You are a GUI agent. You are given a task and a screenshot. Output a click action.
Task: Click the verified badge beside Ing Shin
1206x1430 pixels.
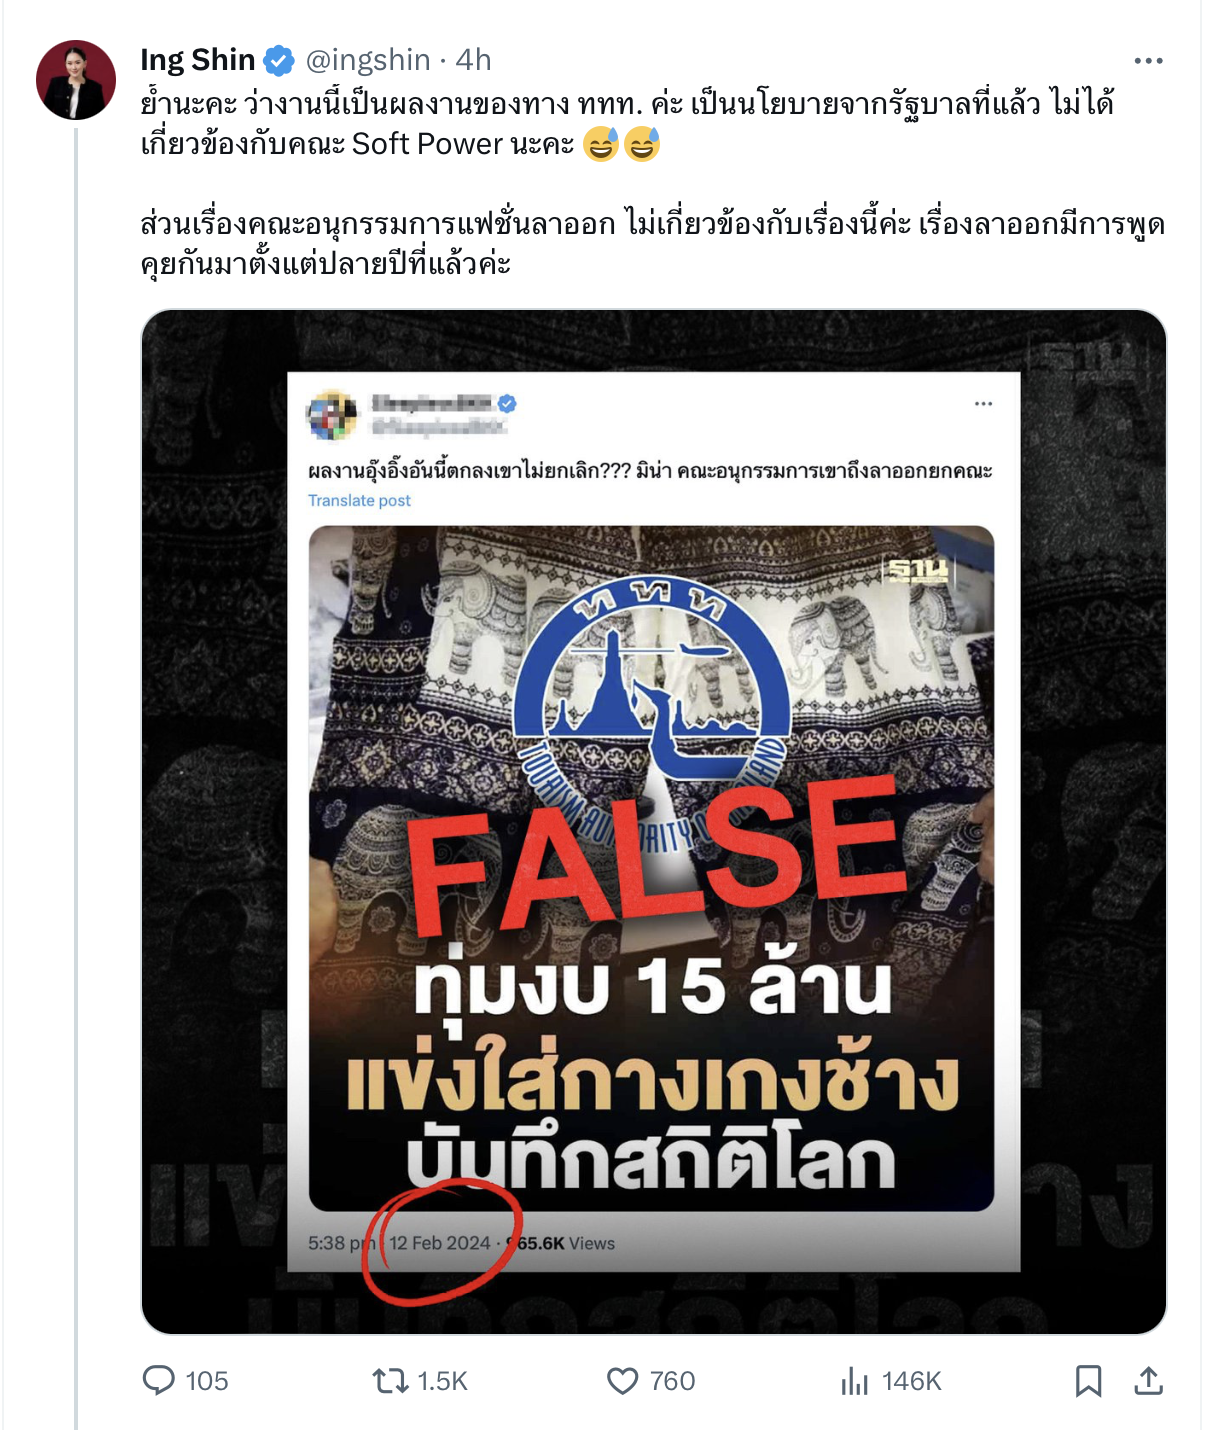279,61
